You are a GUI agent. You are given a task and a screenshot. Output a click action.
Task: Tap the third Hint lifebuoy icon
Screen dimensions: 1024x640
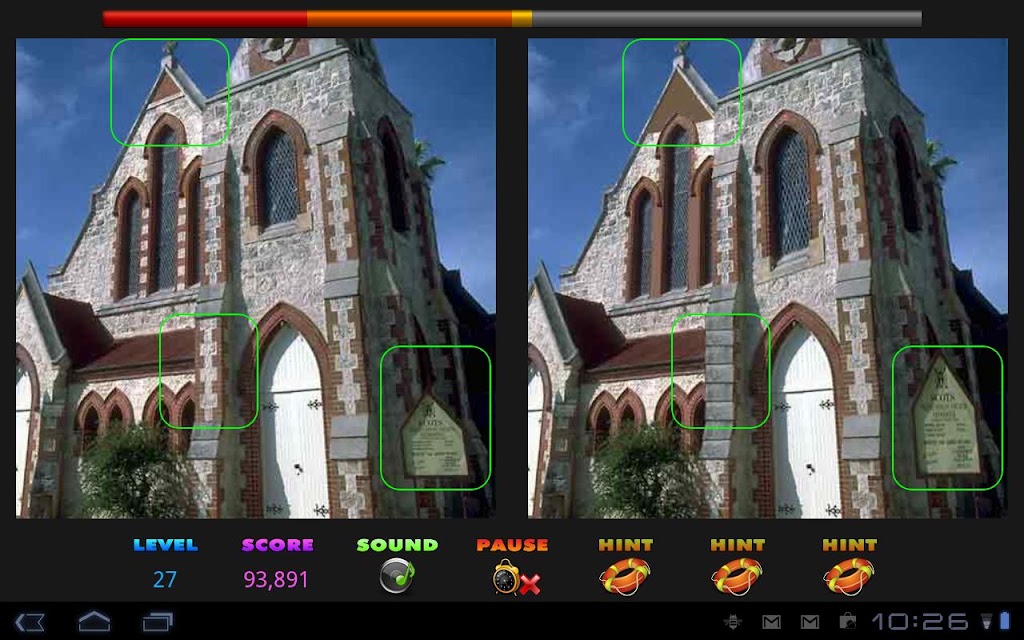tap(848, 576)
